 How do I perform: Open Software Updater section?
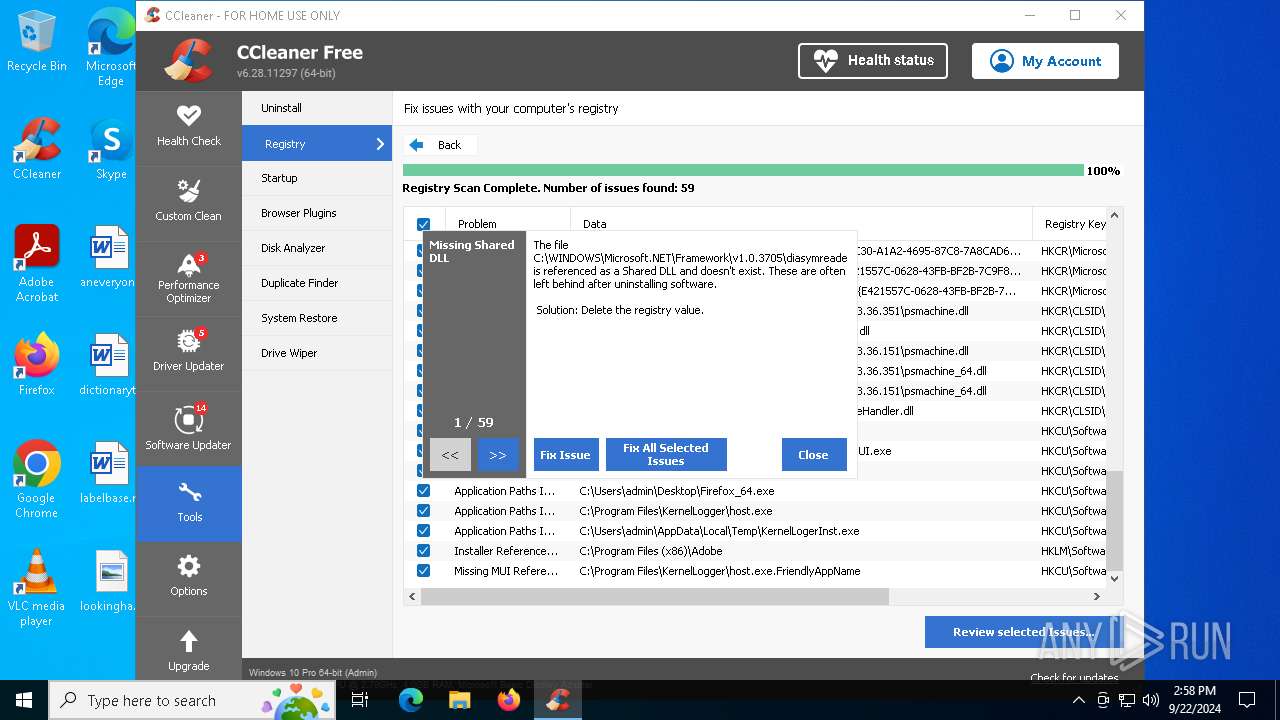pyautogui.click(x=188, y=428)
